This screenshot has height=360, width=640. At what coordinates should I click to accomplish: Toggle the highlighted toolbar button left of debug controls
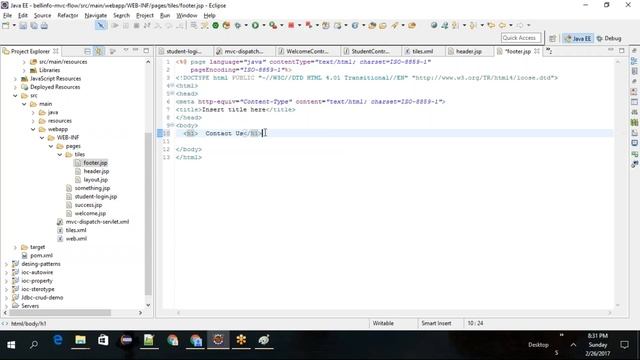[100, 25]
